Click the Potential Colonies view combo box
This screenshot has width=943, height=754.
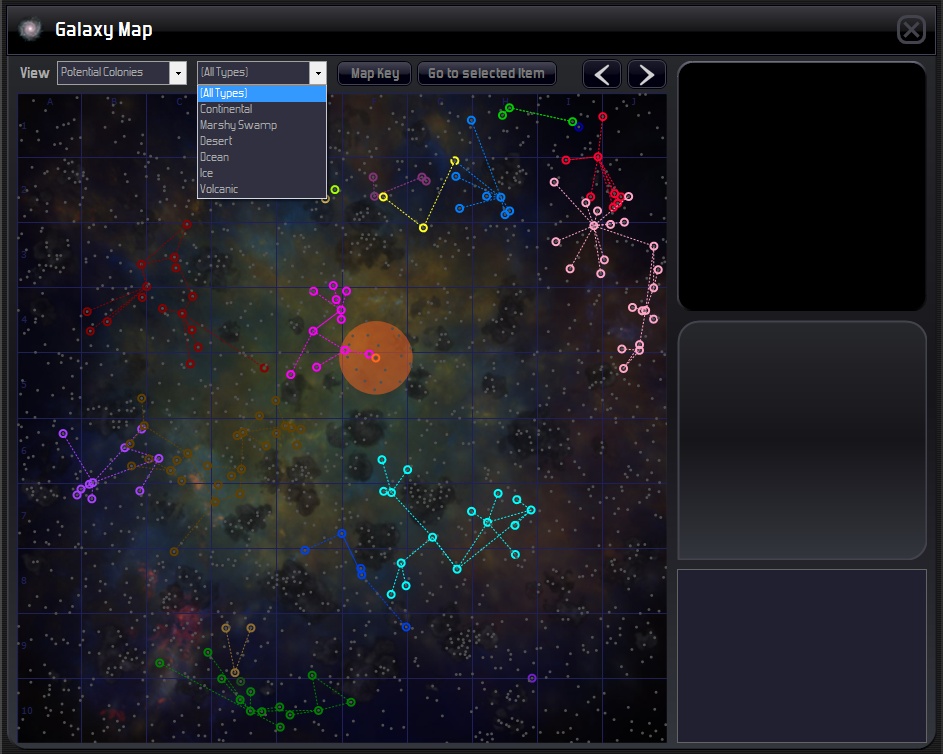121,73
